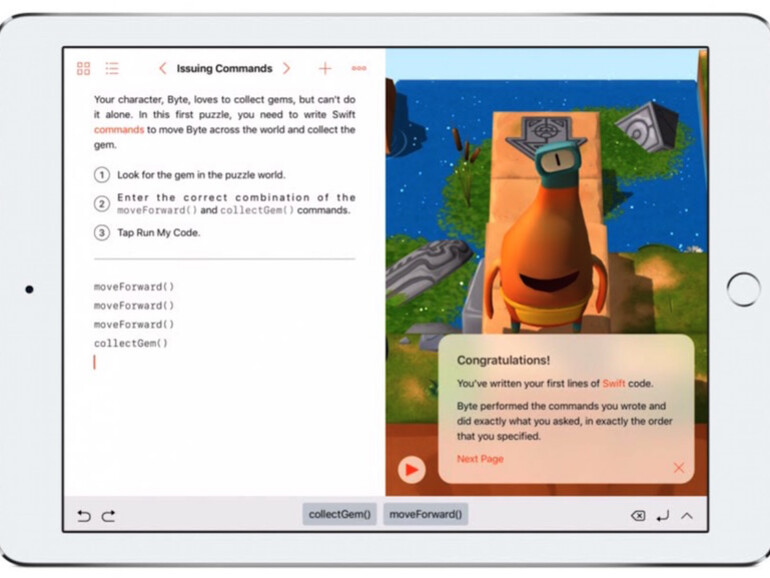Tap the redo arrow

click(x=109, y=516)
